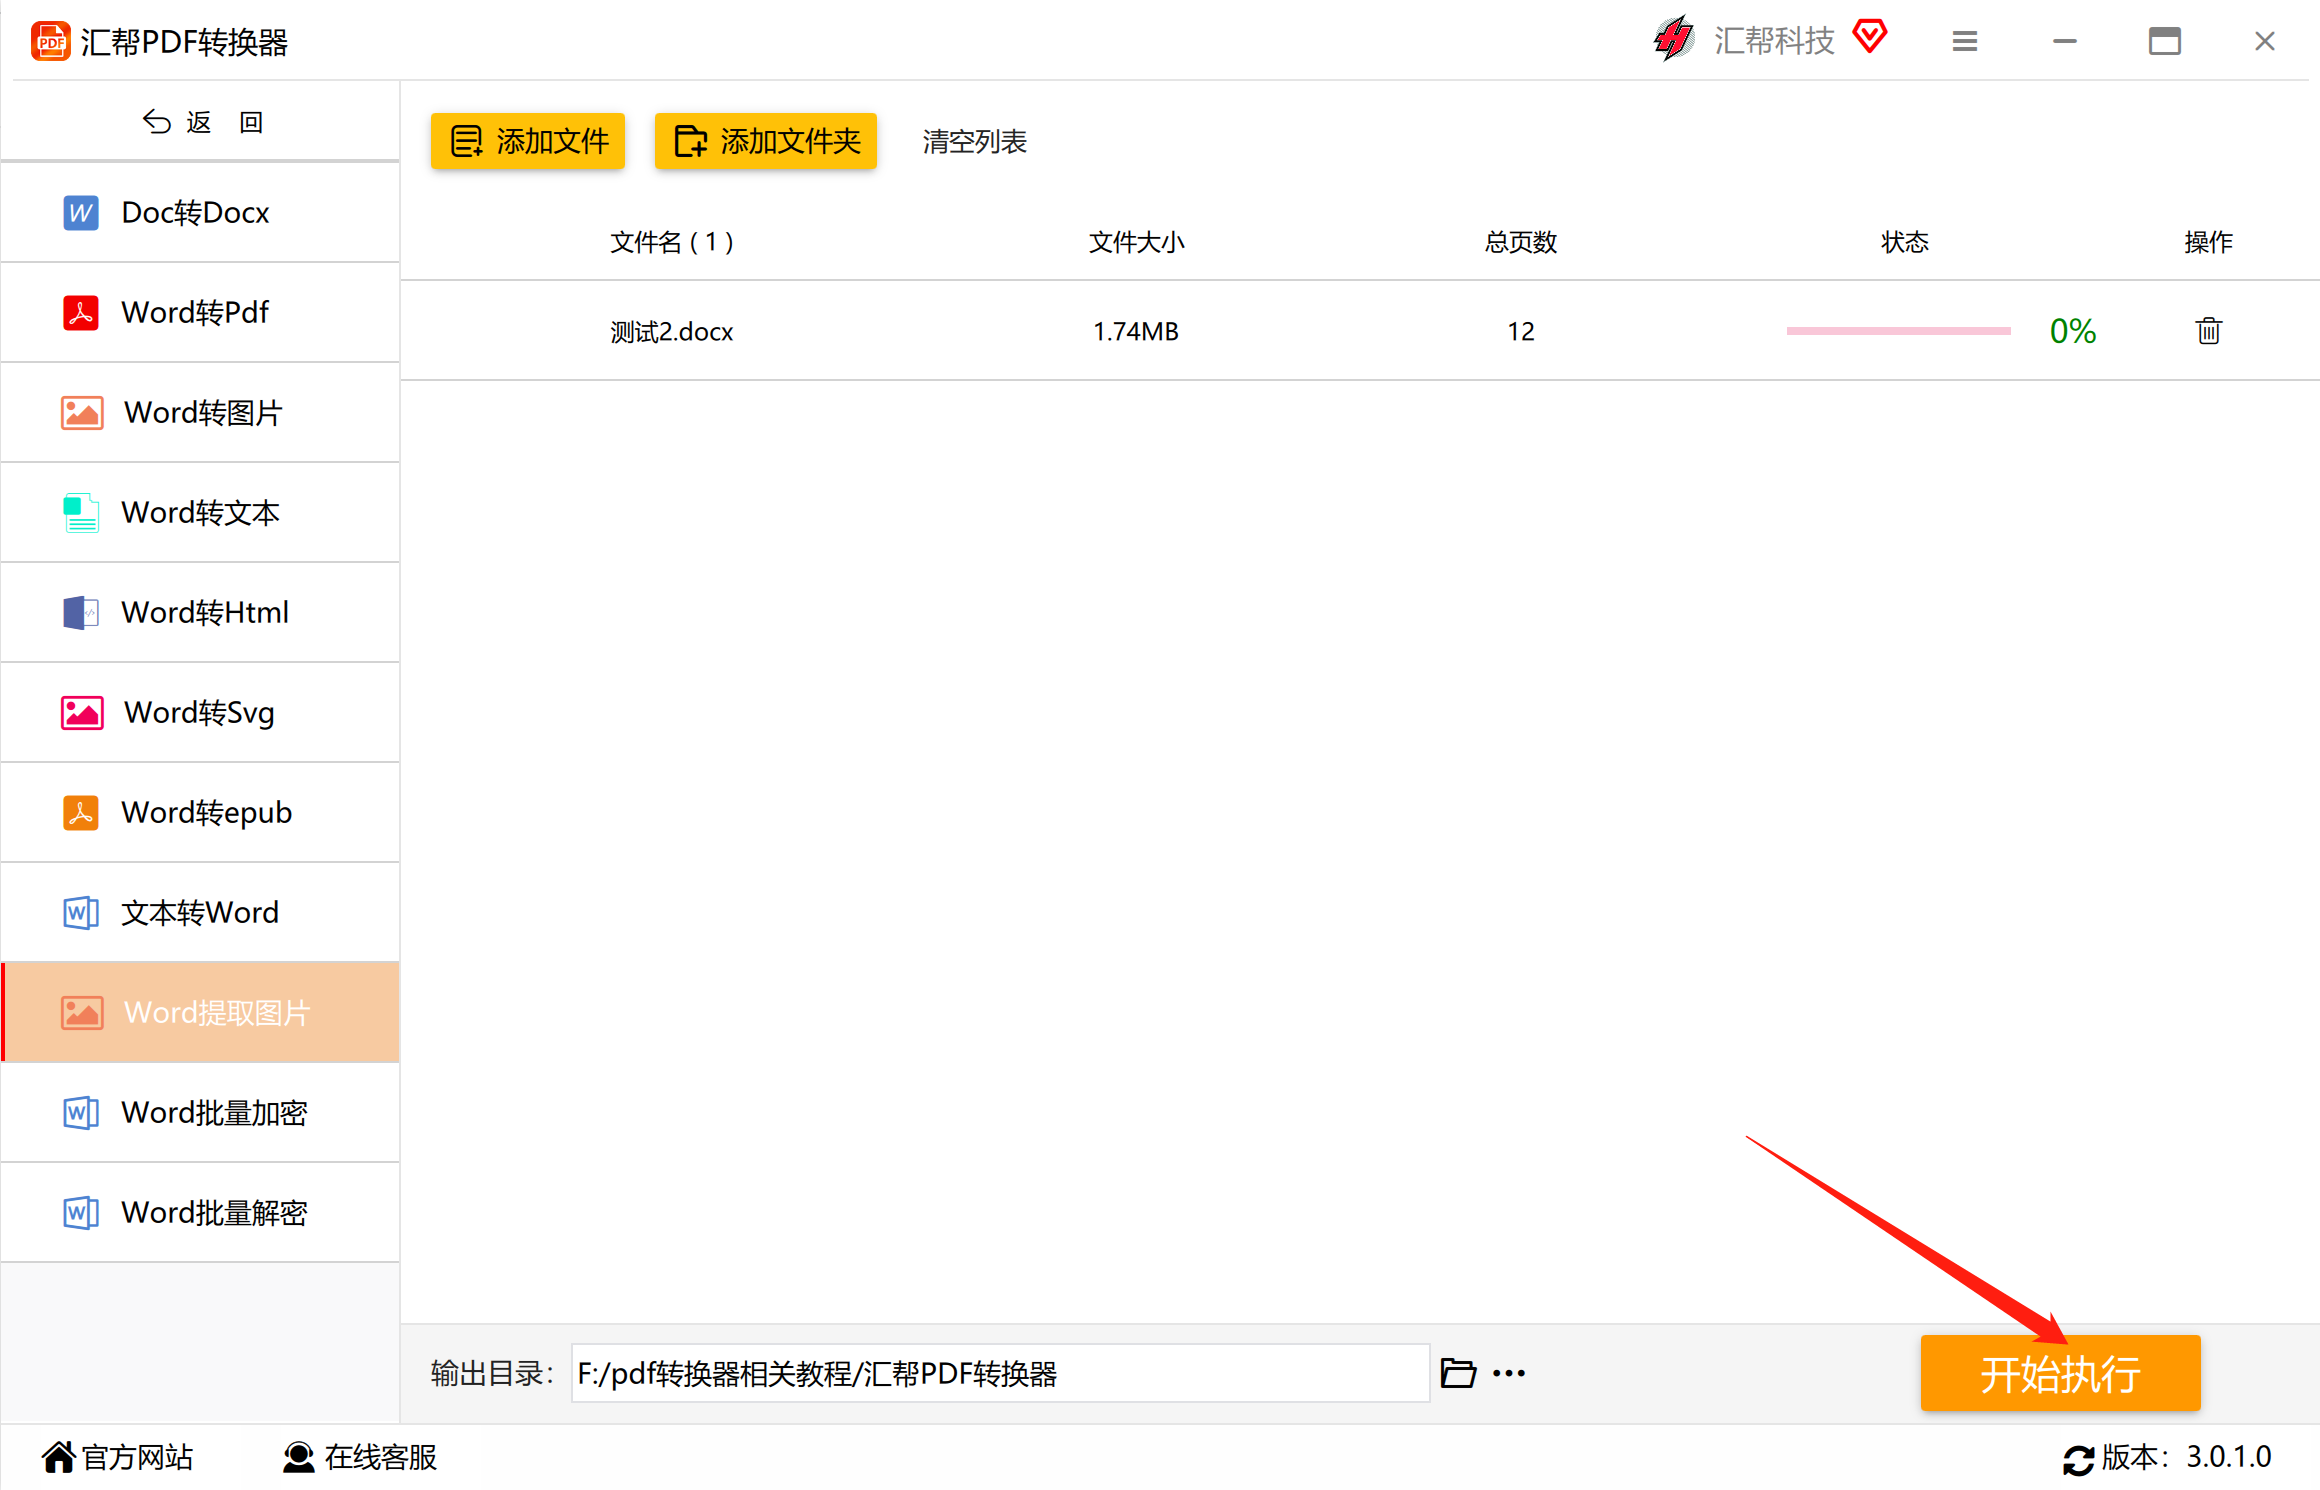2320x1490 pixels.
Task: Open Word批量解密 function
Action: [201, 1213]
